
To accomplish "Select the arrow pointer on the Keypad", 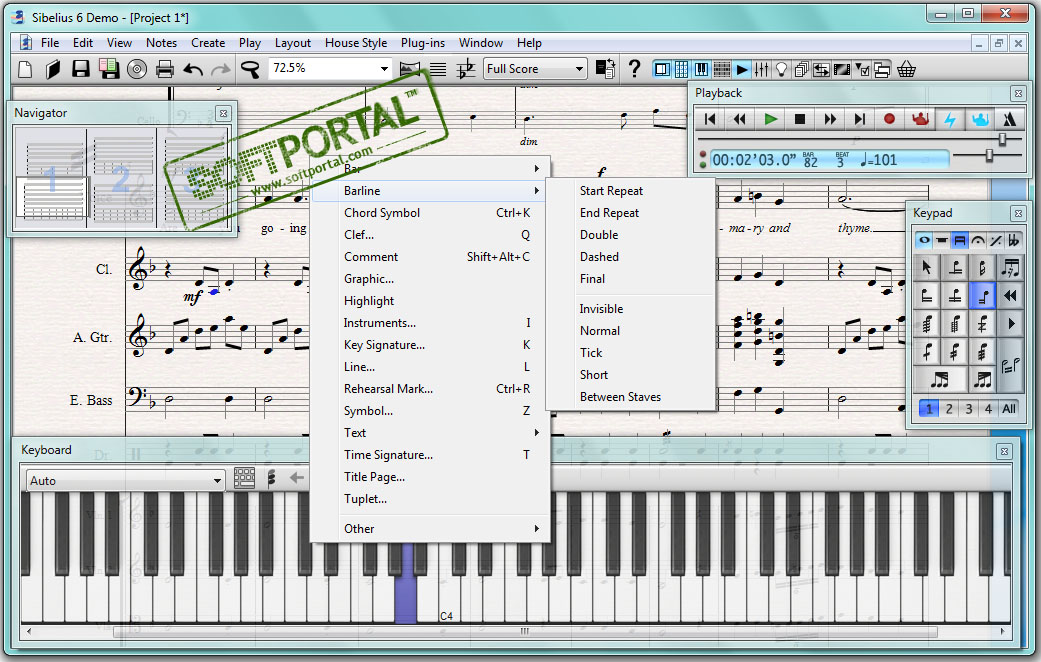I will 926,268.
